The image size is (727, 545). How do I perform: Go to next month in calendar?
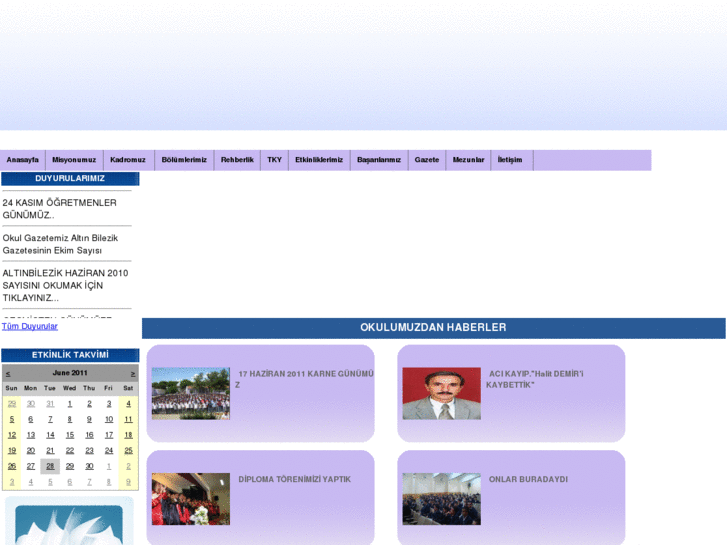click(133, 374)
